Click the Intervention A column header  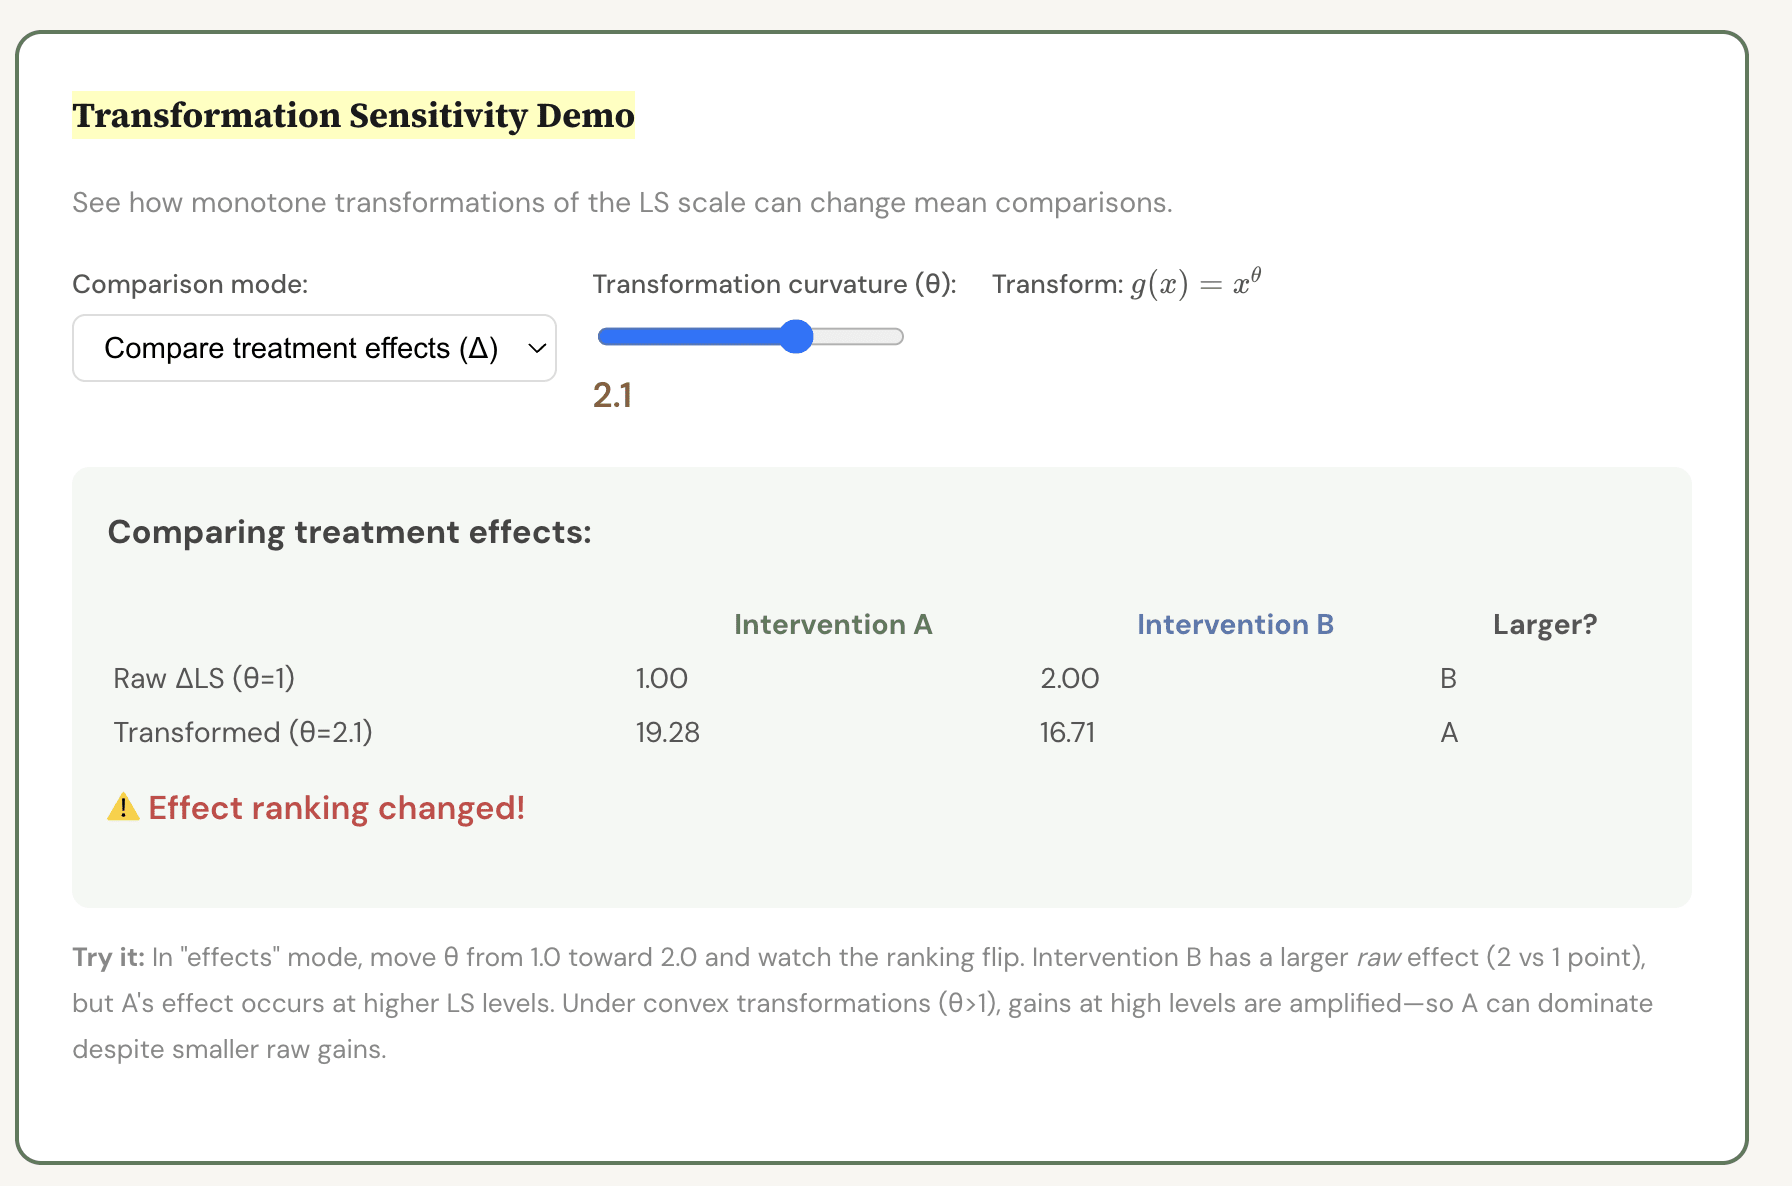click(x=832, y=625)
